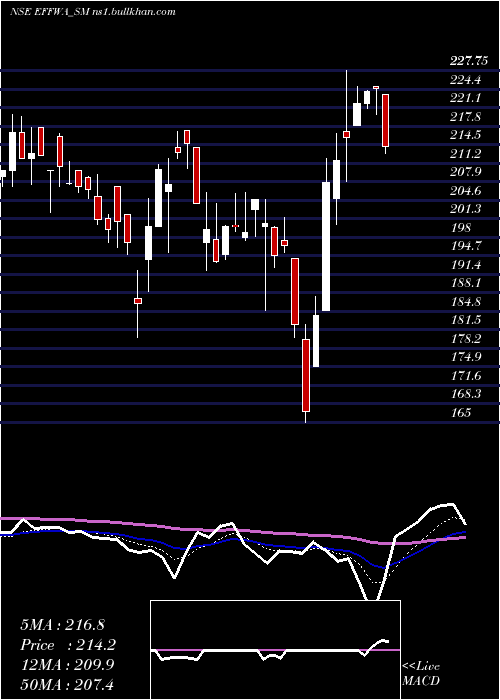
Task: Click the 165 price axis label
Action: click(x=461, y=412)
